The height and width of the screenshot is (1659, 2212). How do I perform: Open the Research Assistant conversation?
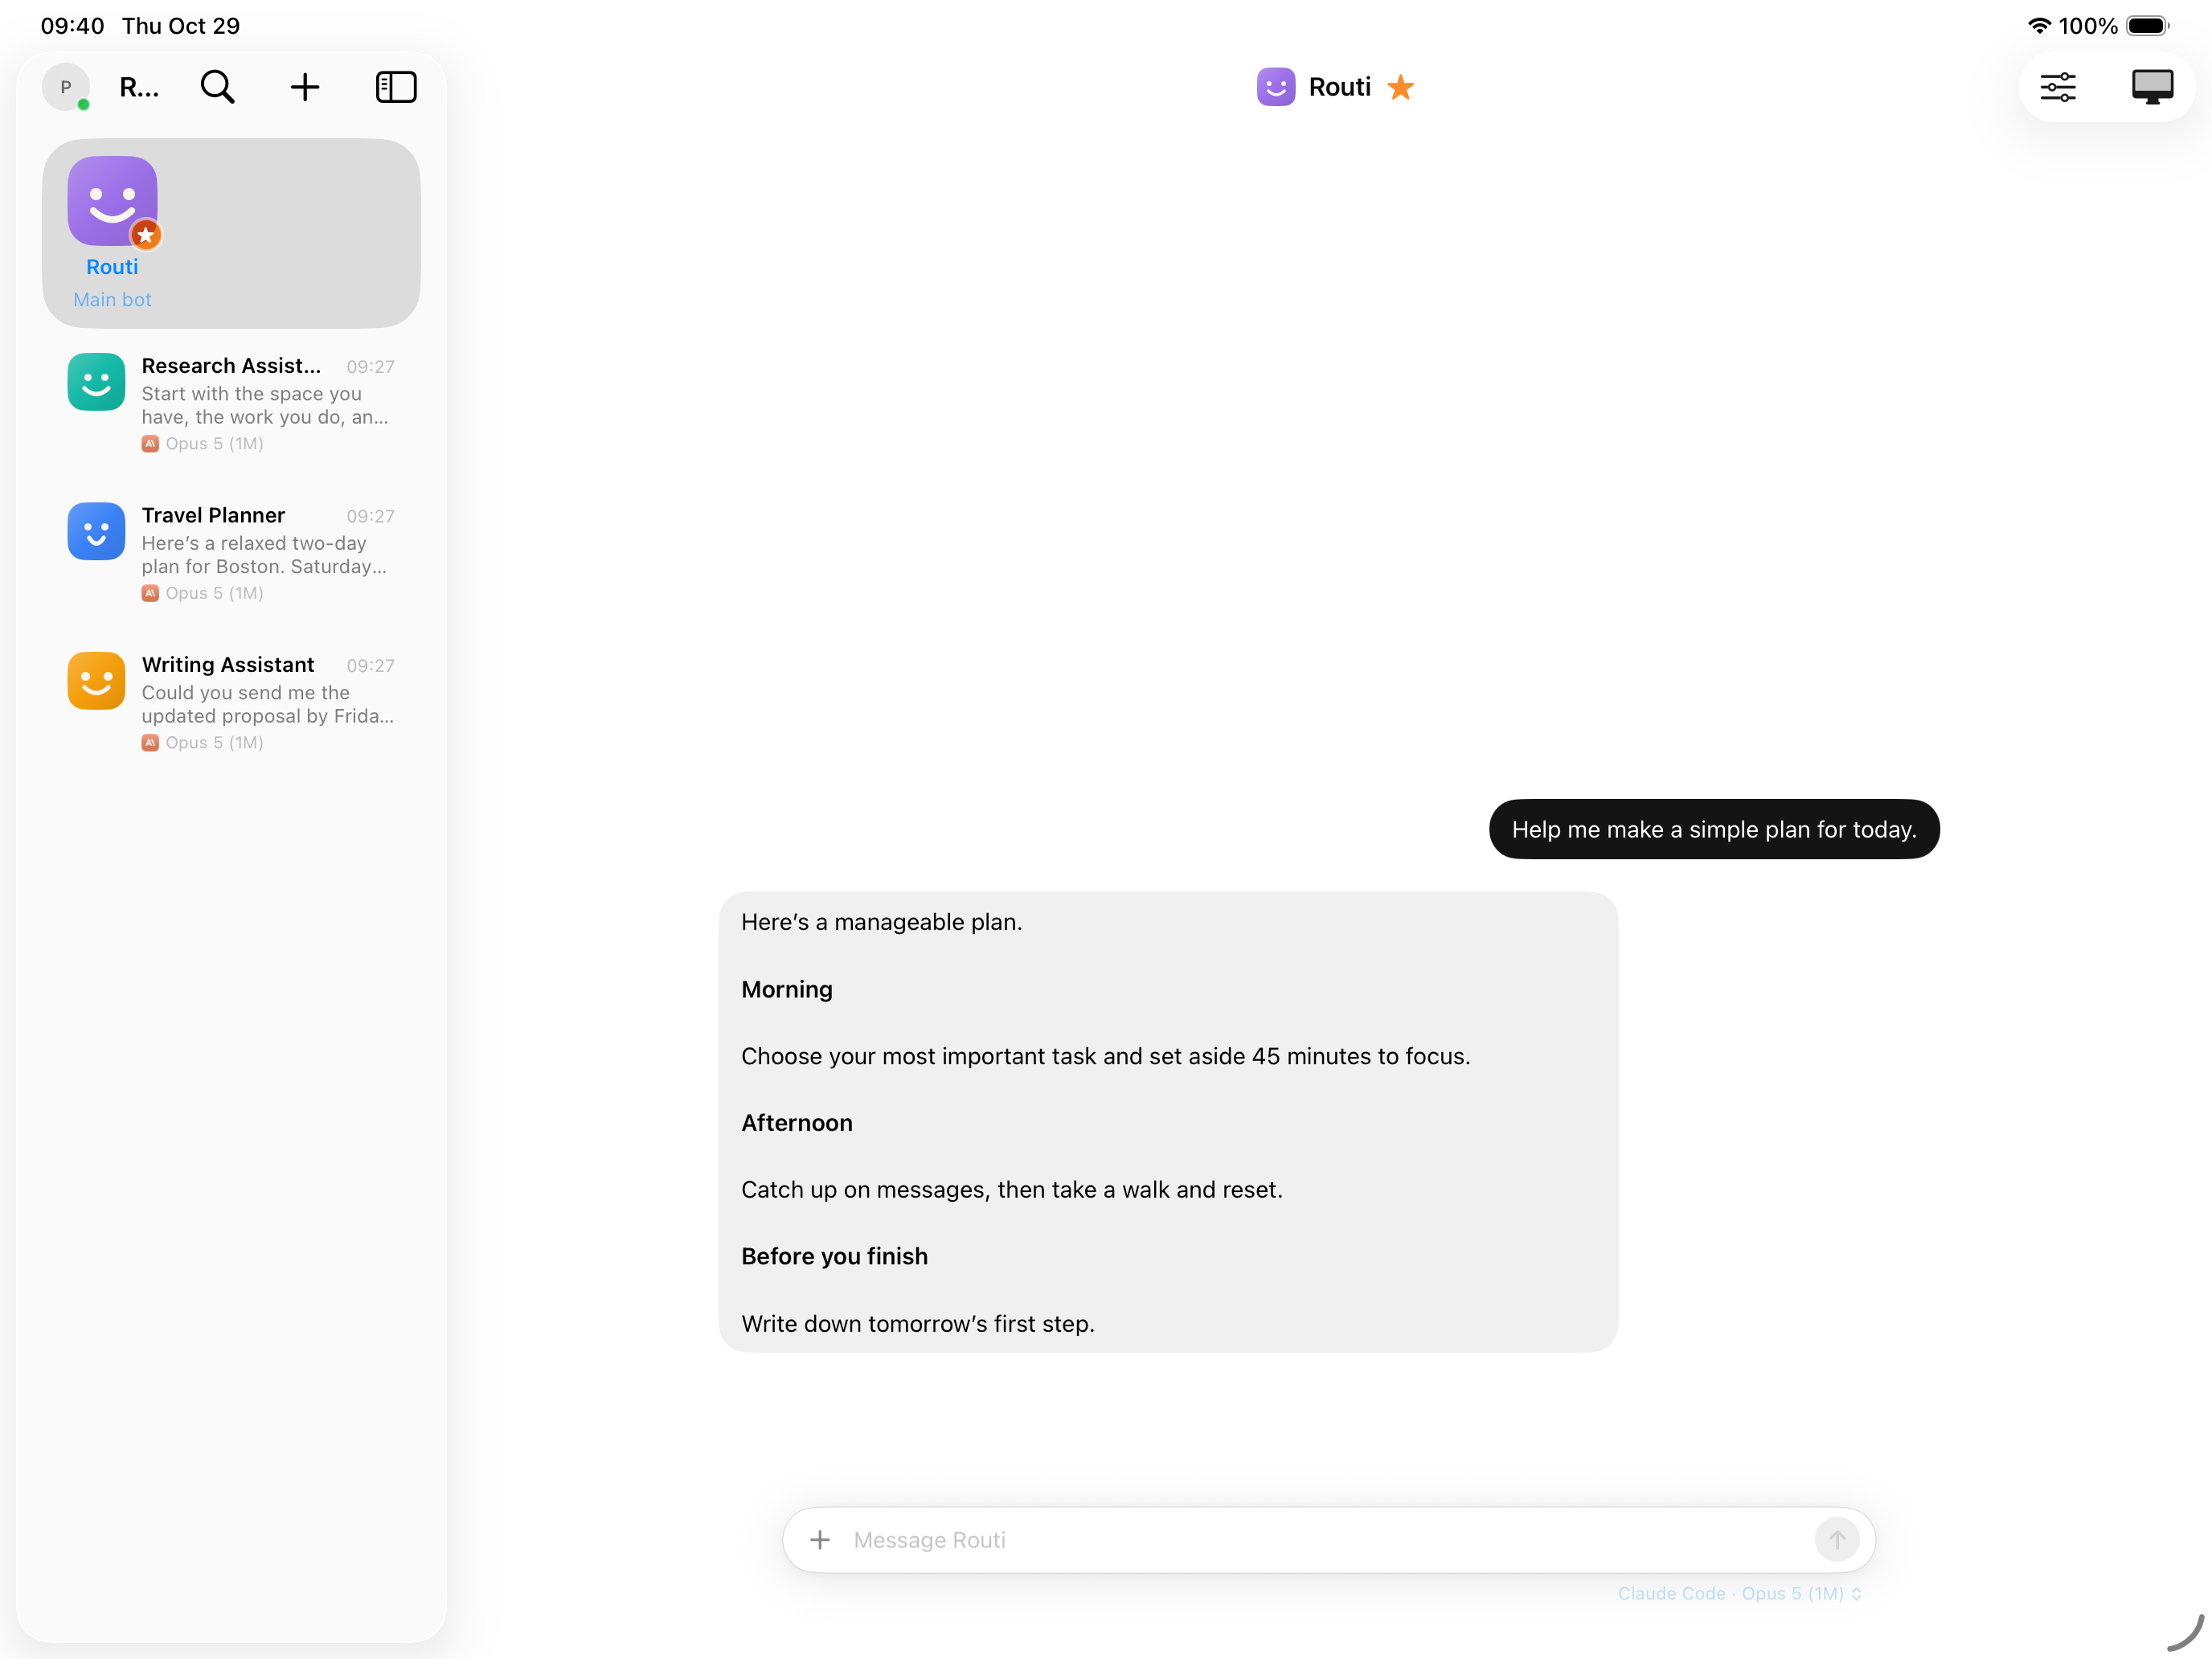coord(231,403)
